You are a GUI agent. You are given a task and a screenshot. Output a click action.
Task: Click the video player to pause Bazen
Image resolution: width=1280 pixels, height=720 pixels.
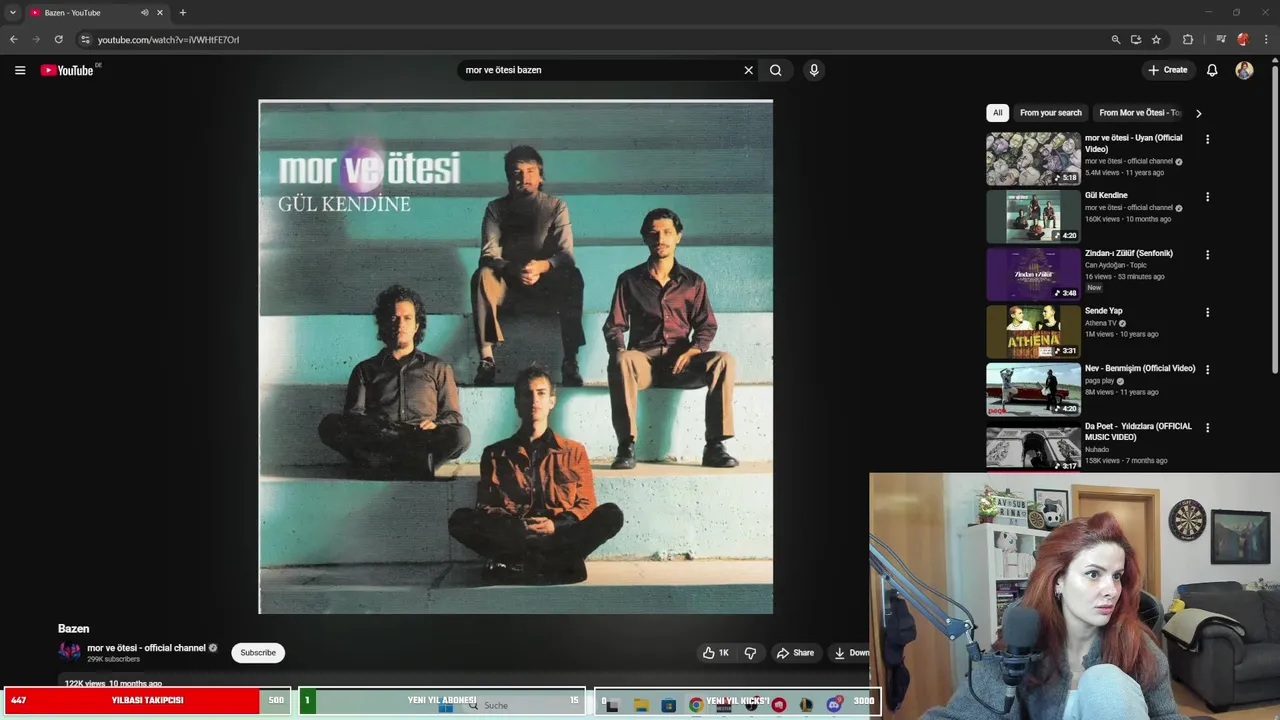coord(515,356)
